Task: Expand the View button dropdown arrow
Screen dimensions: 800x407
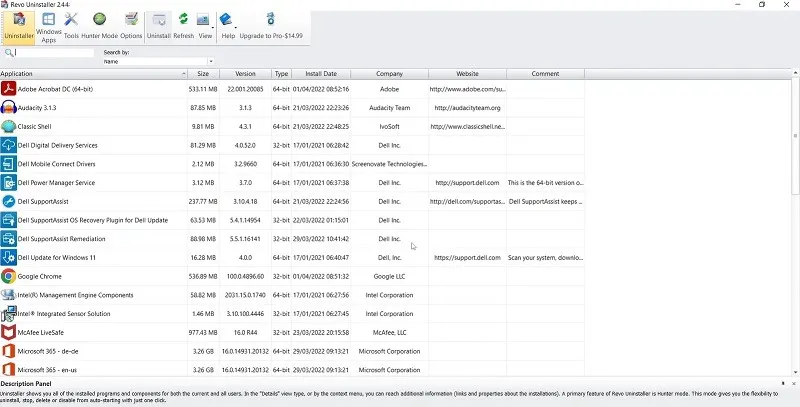Action: coord(213,27)
